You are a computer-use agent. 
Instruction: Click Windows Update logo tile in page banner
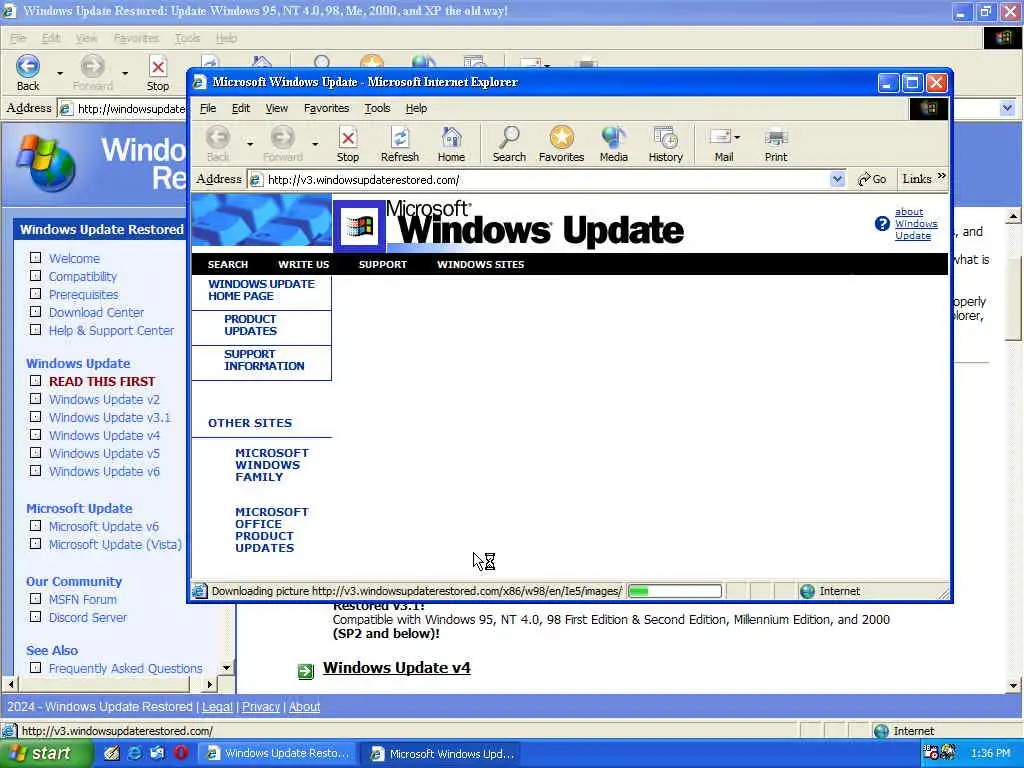pyautogui.click(x=359, y=226)
